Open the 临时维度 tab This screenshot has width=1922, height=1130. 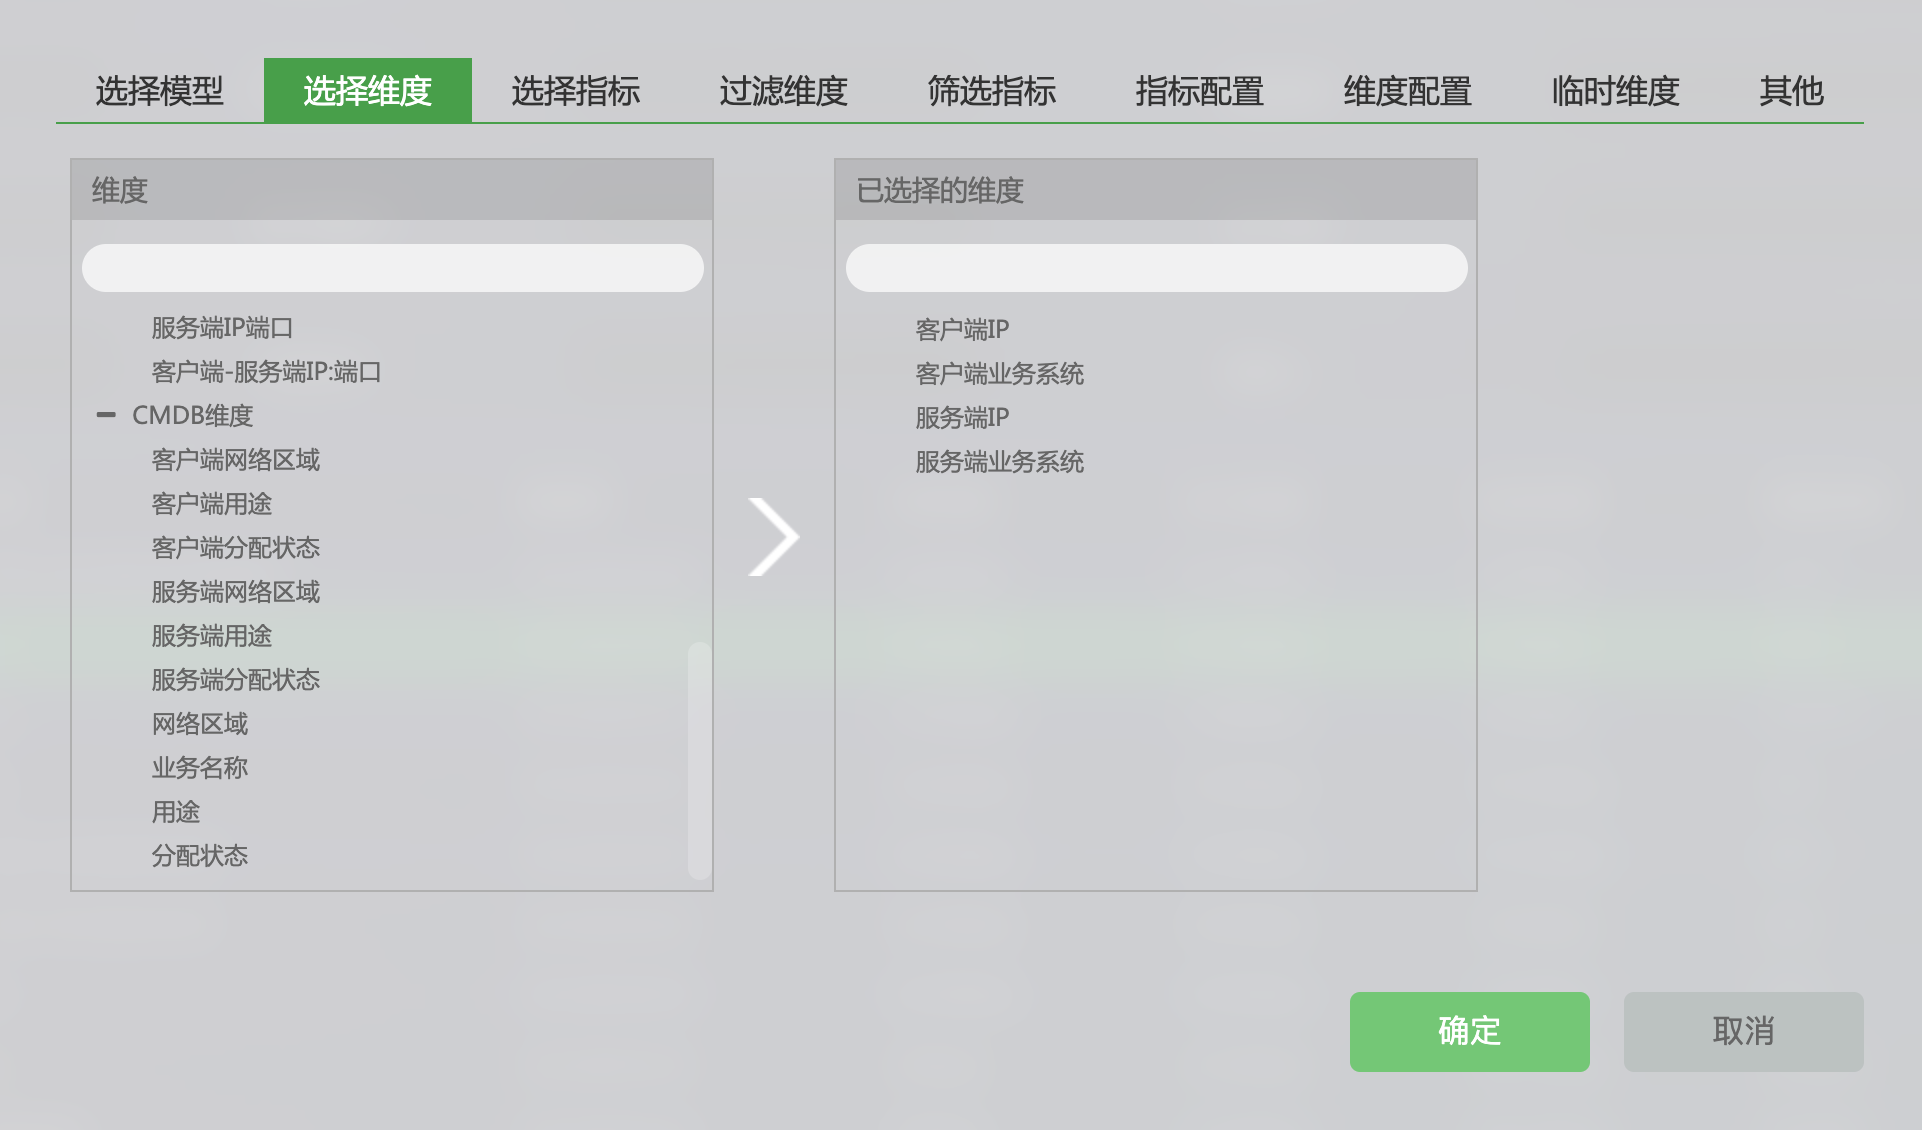[x=1616, y=91]
